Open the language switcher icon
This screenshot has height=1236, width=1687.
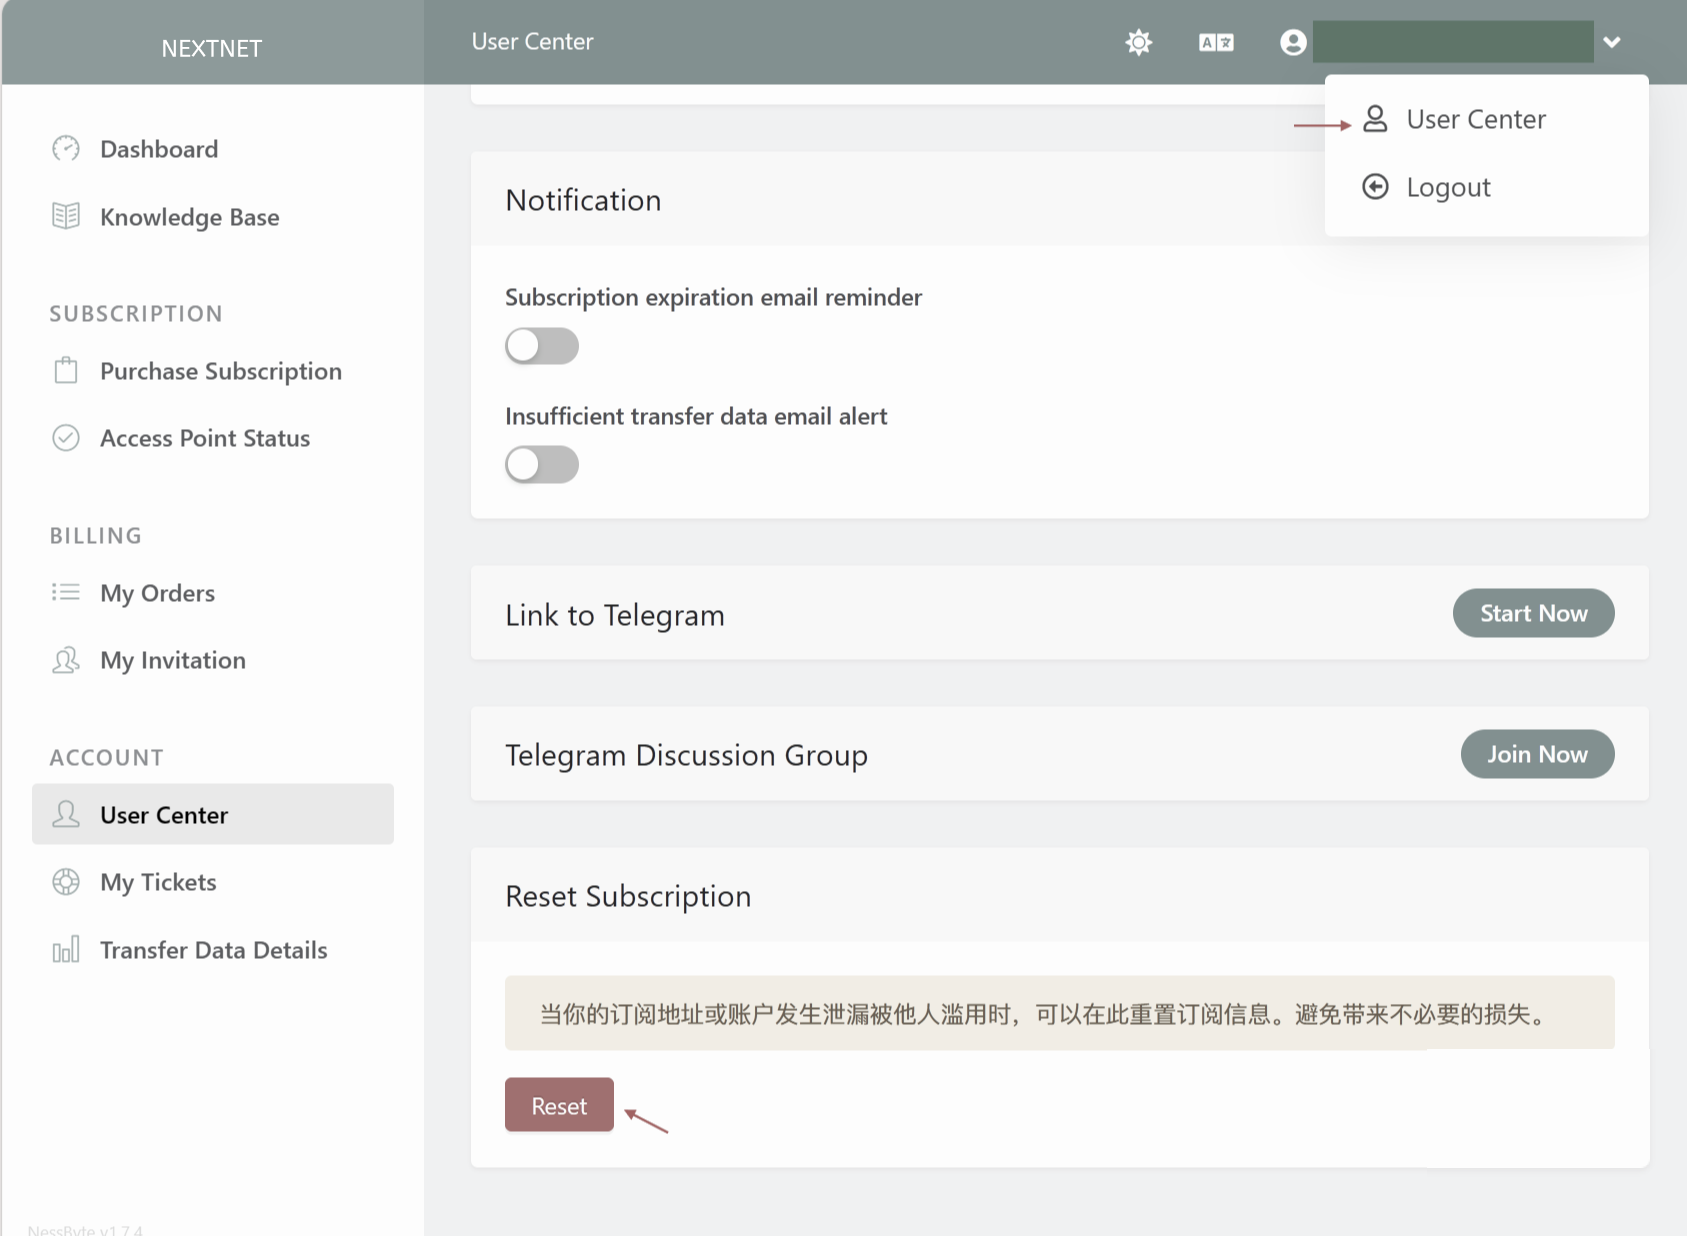click(1216, 42)
